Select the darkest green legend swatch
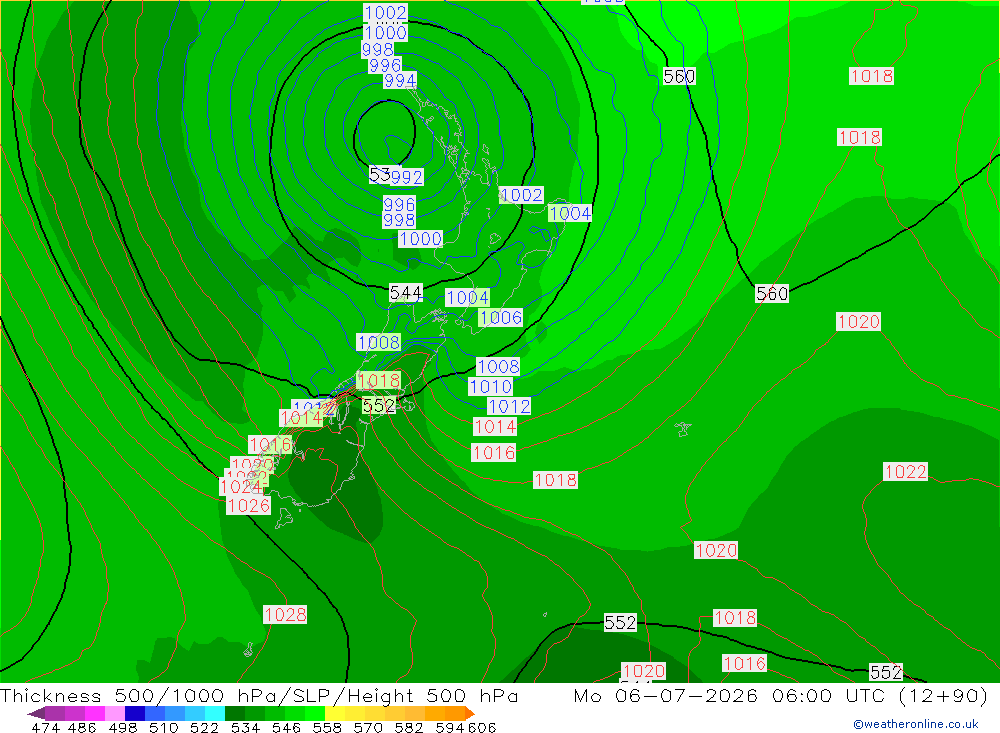 click(x=235, y=713)
